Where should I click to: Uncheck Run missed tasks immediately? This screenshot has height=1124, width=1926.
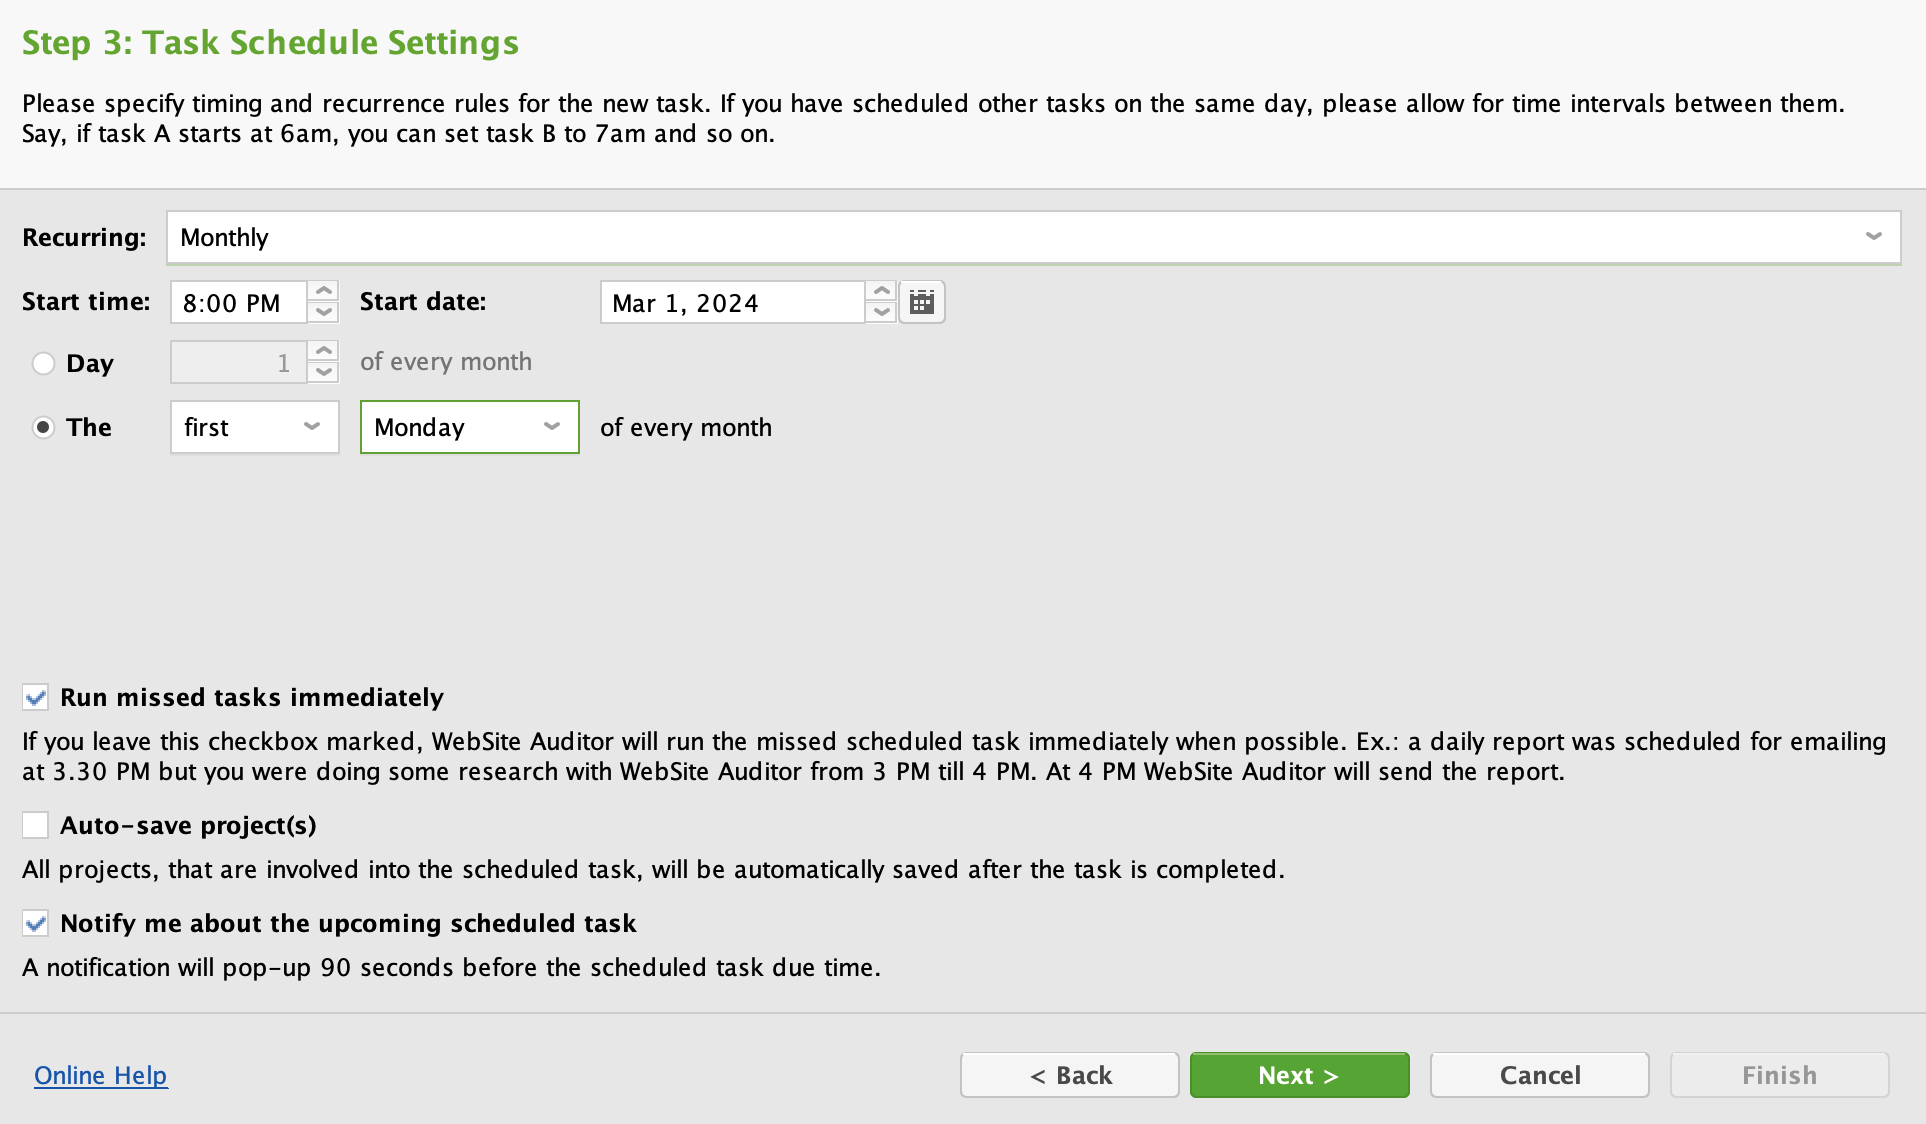point(35,697)
